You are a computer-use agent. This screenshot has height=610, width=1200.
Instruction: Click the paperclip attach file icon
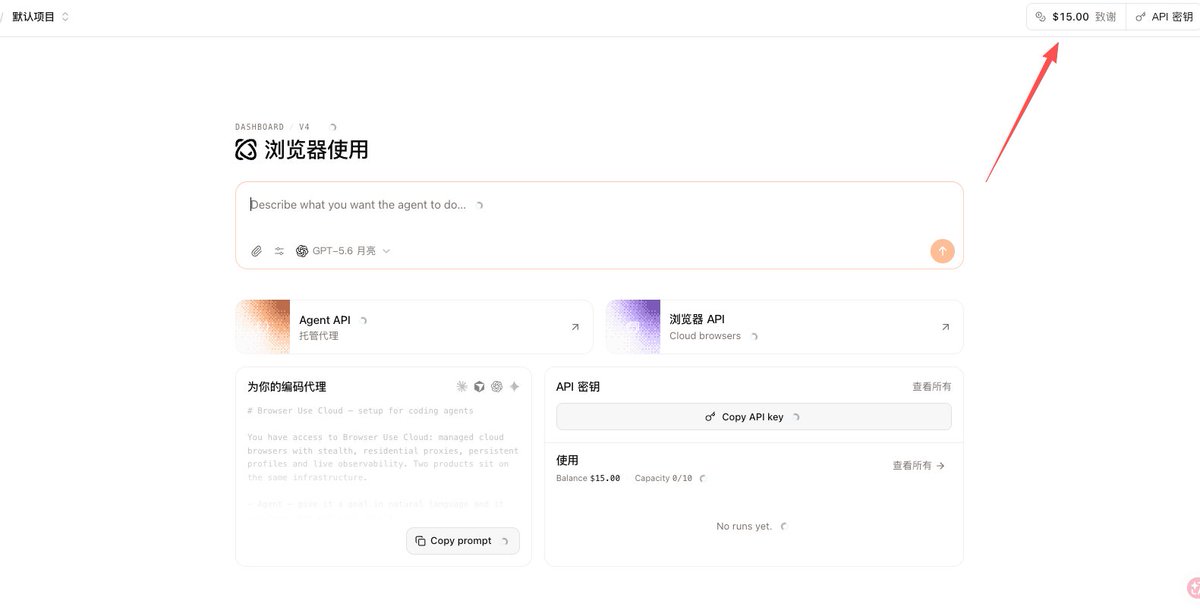coord(256,251)
